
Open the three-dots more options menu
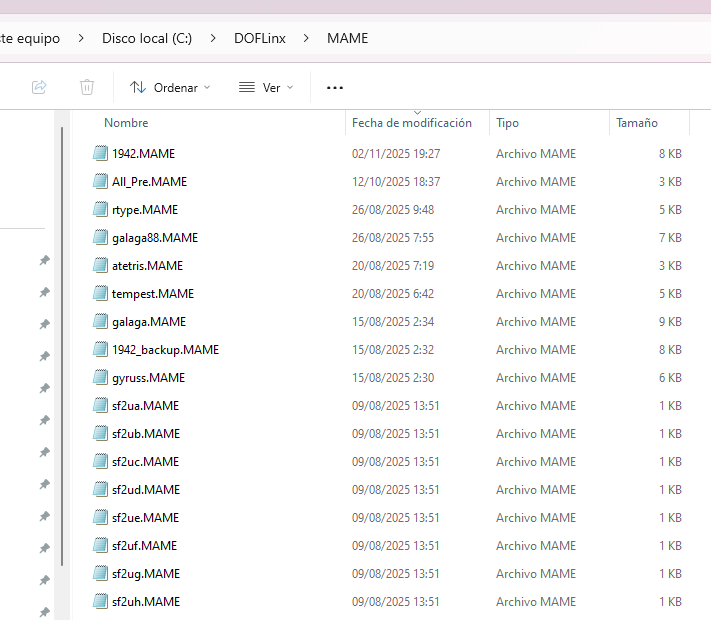[x=335, y=88]
